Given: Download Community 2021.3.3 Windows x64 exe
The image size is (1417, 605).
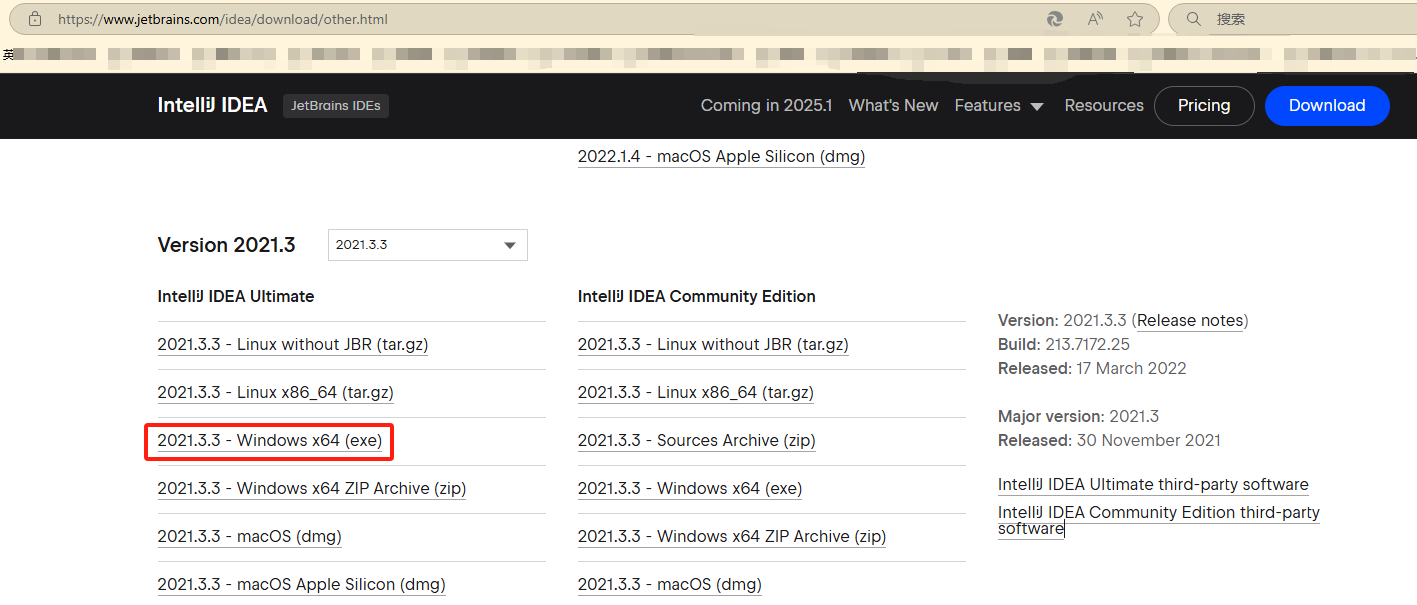Looking at the screenshot, I should coord(690,489).
